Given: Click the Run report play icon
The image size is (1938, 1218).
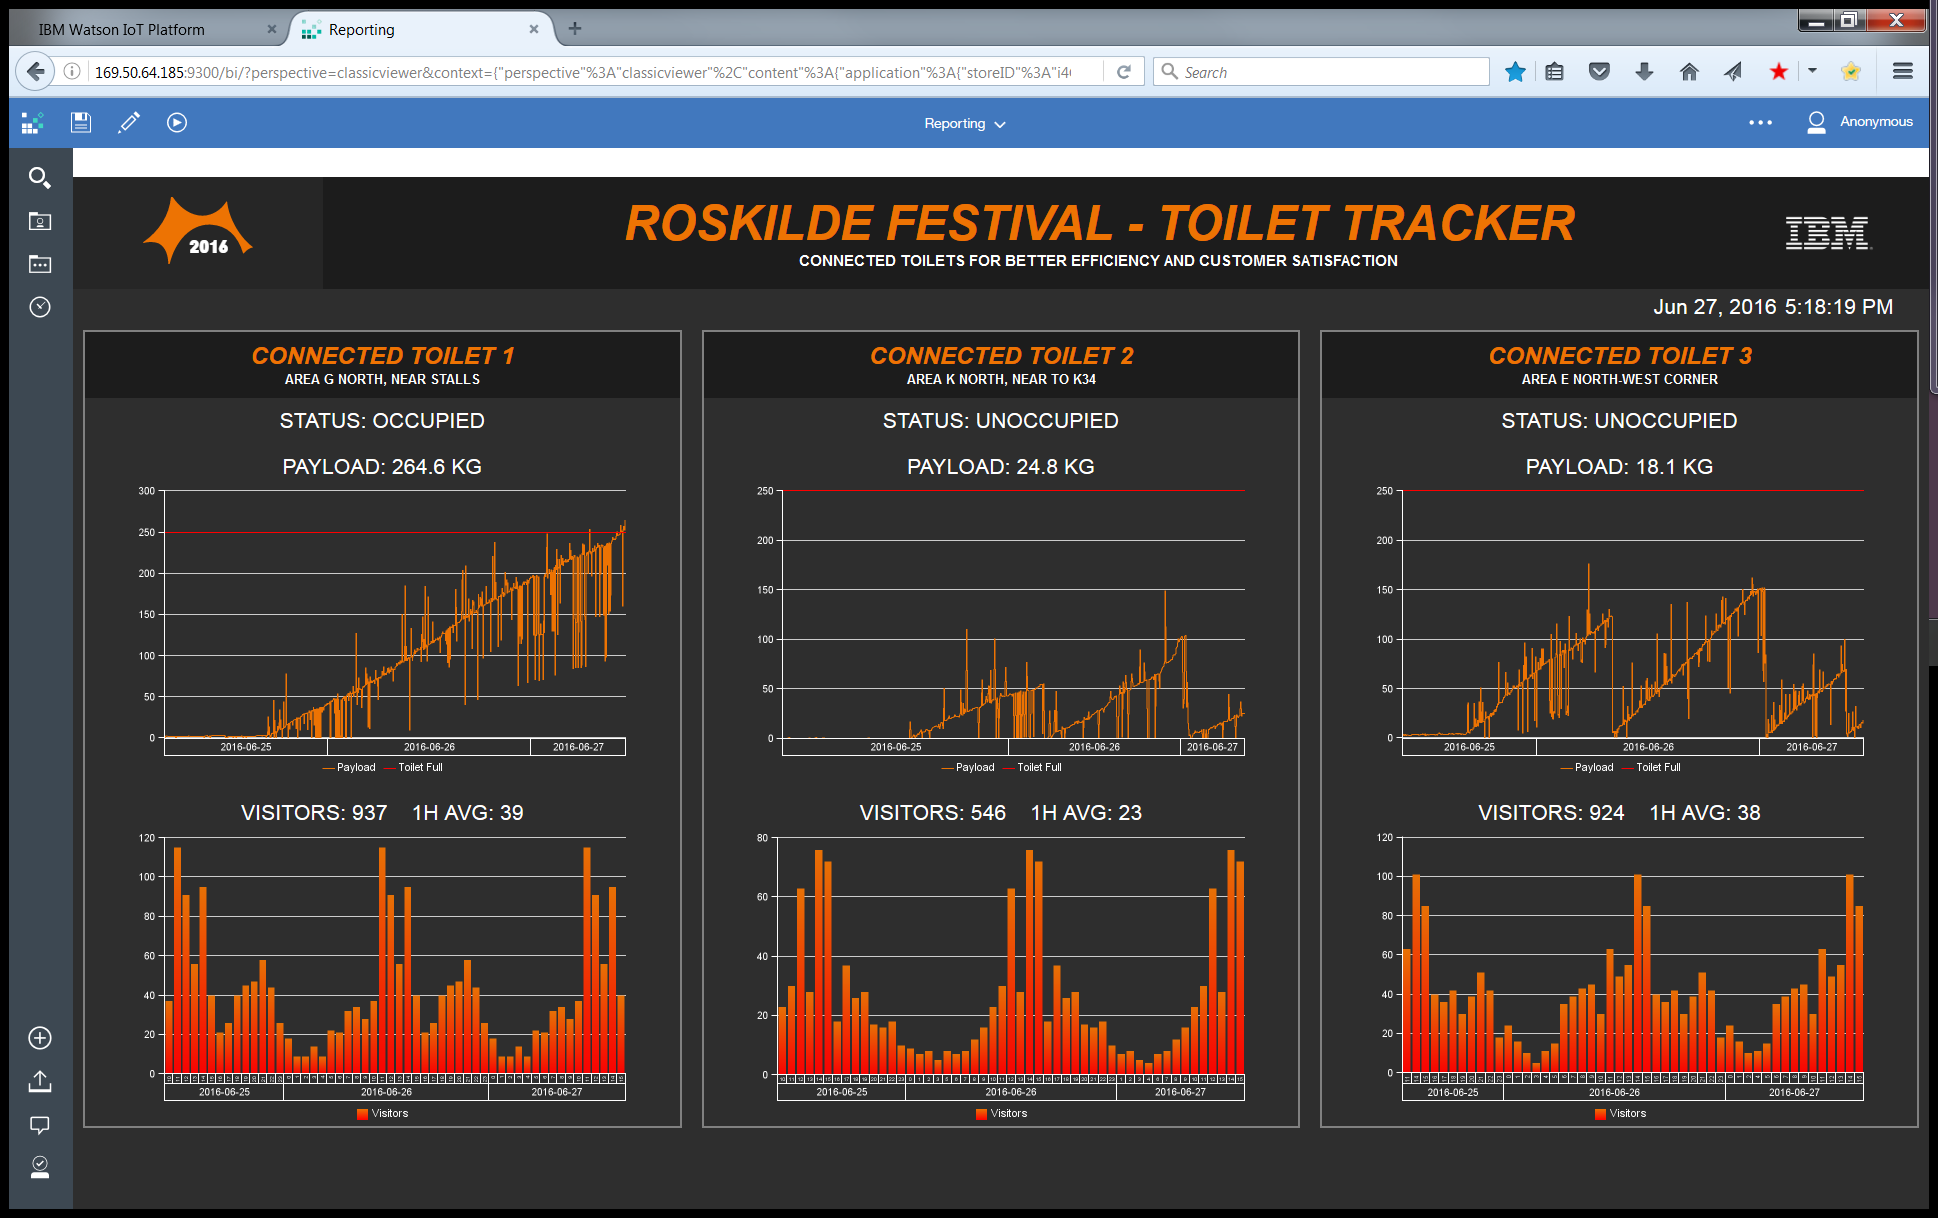Looking at the screenshot, I should (177, 122).
